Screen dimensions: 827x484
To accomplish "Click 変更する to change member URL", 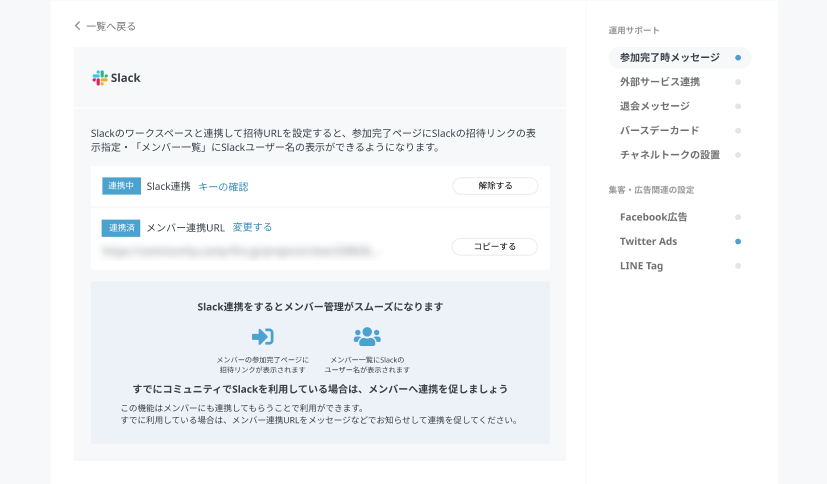I will point(252,227).
